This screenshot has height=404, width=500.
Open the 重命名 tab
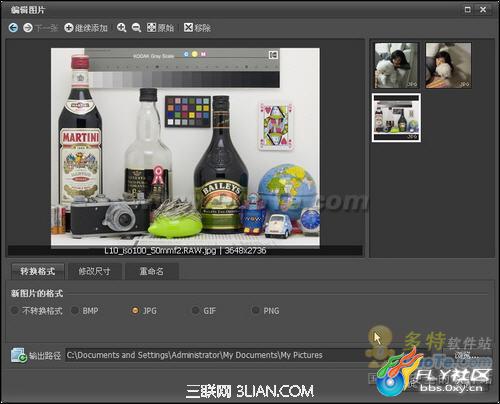coord(152,271)
